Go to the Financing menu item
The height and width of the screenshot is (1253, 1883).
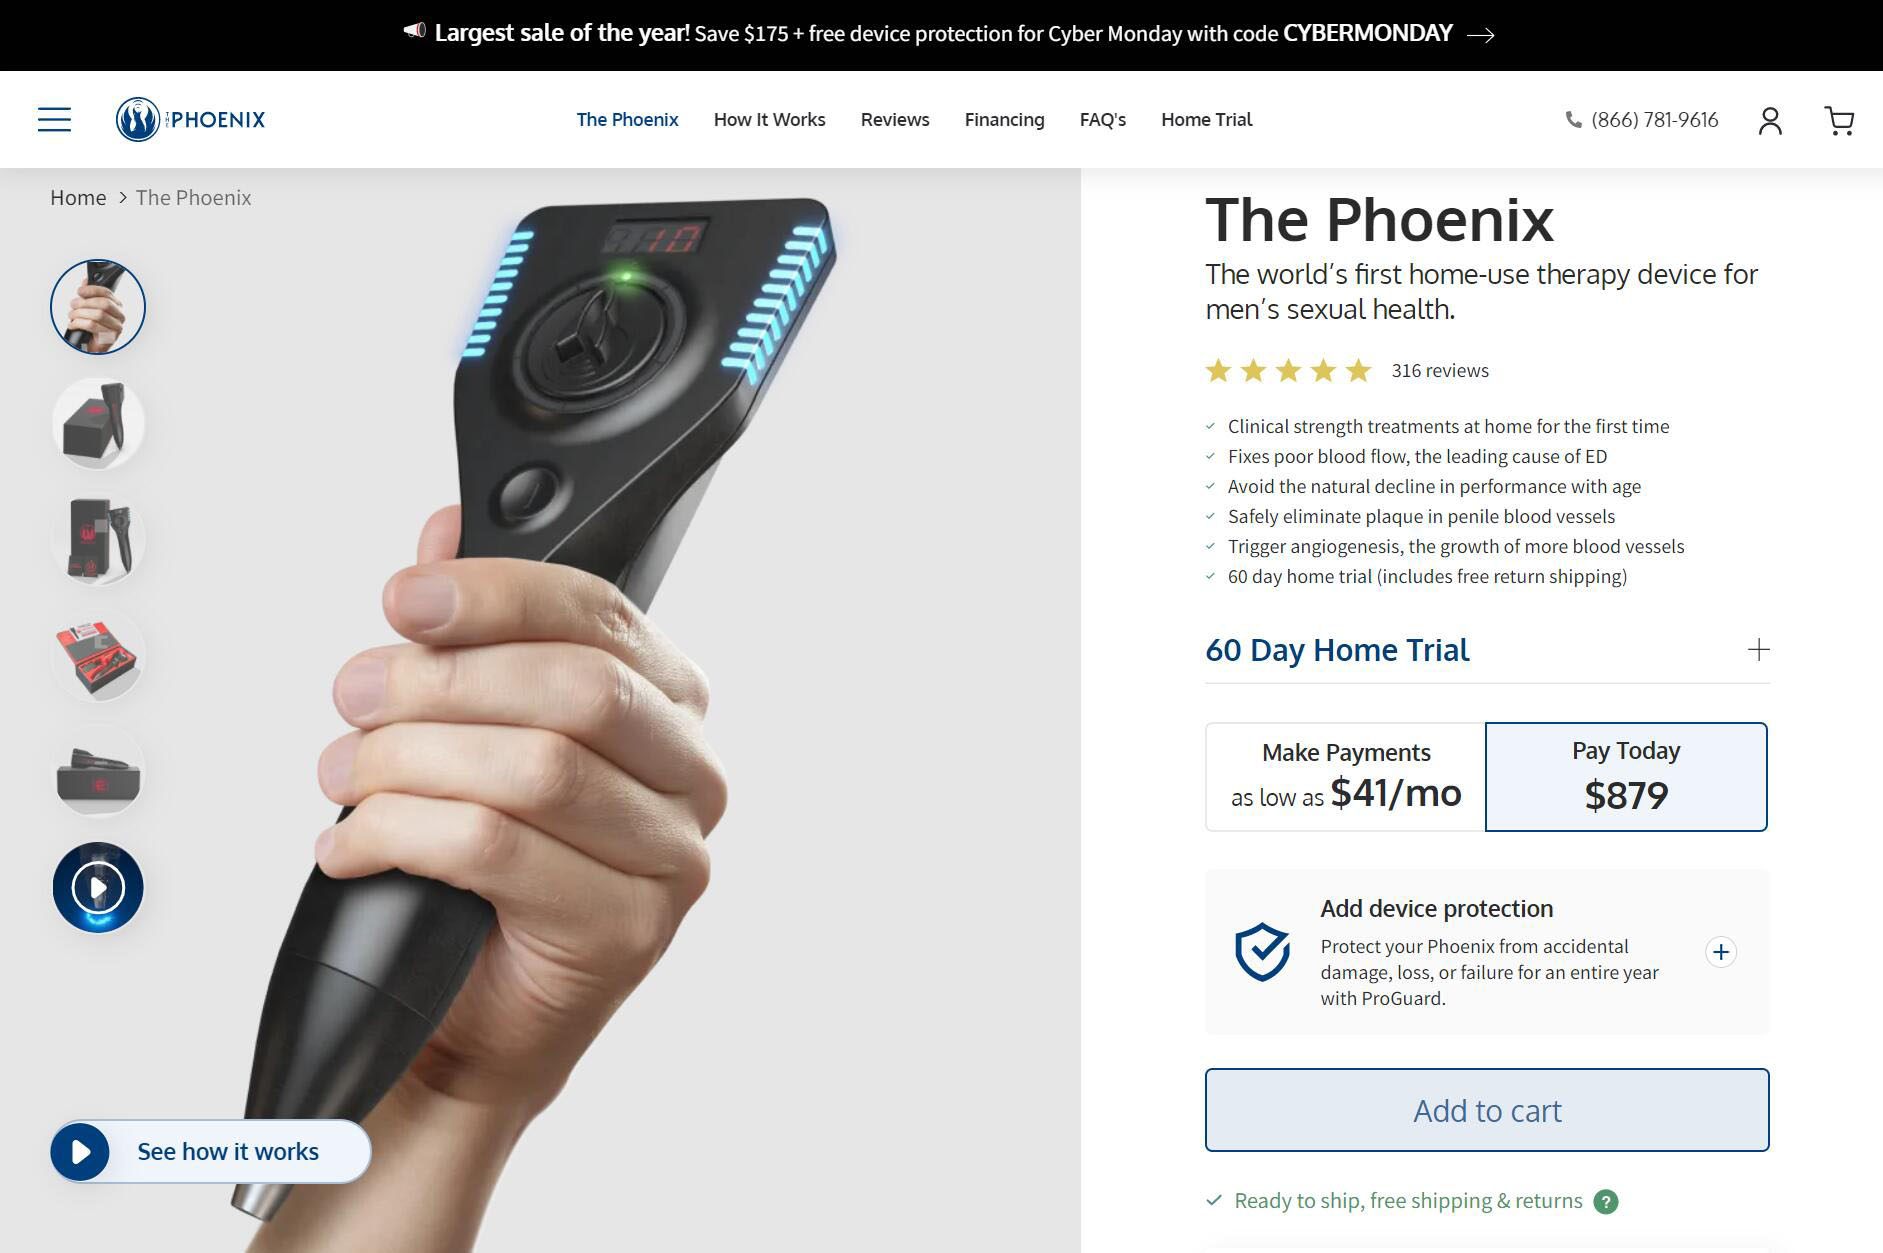coord(1004,120)
